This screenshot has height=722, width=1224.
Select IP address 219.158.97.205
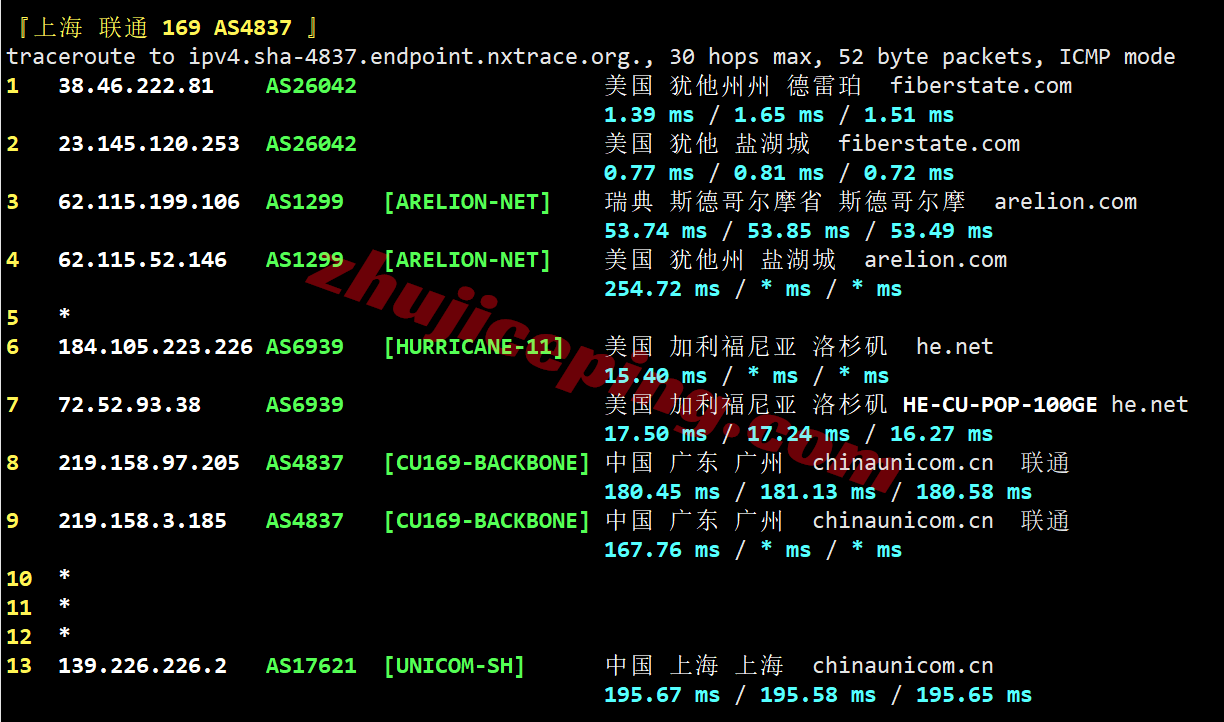[x=149, y=463]
